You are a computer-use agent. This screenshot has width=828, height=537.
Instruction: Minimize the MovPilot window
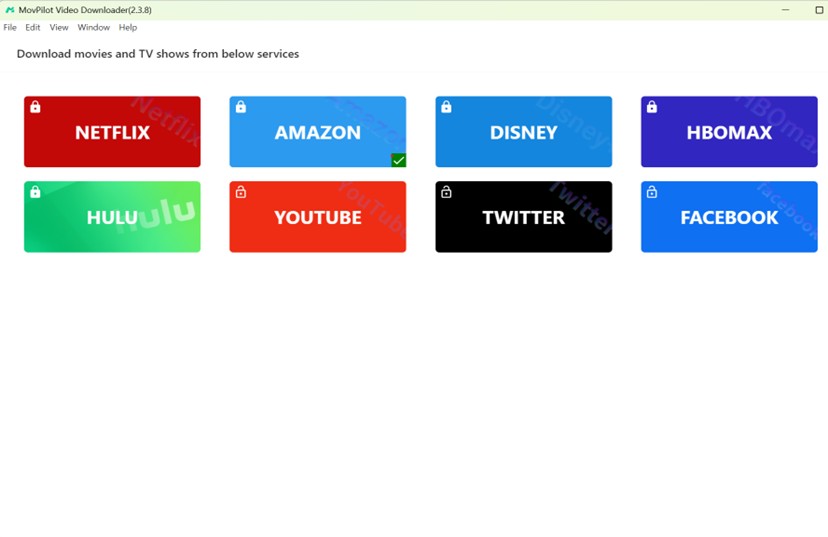point(785,10)
